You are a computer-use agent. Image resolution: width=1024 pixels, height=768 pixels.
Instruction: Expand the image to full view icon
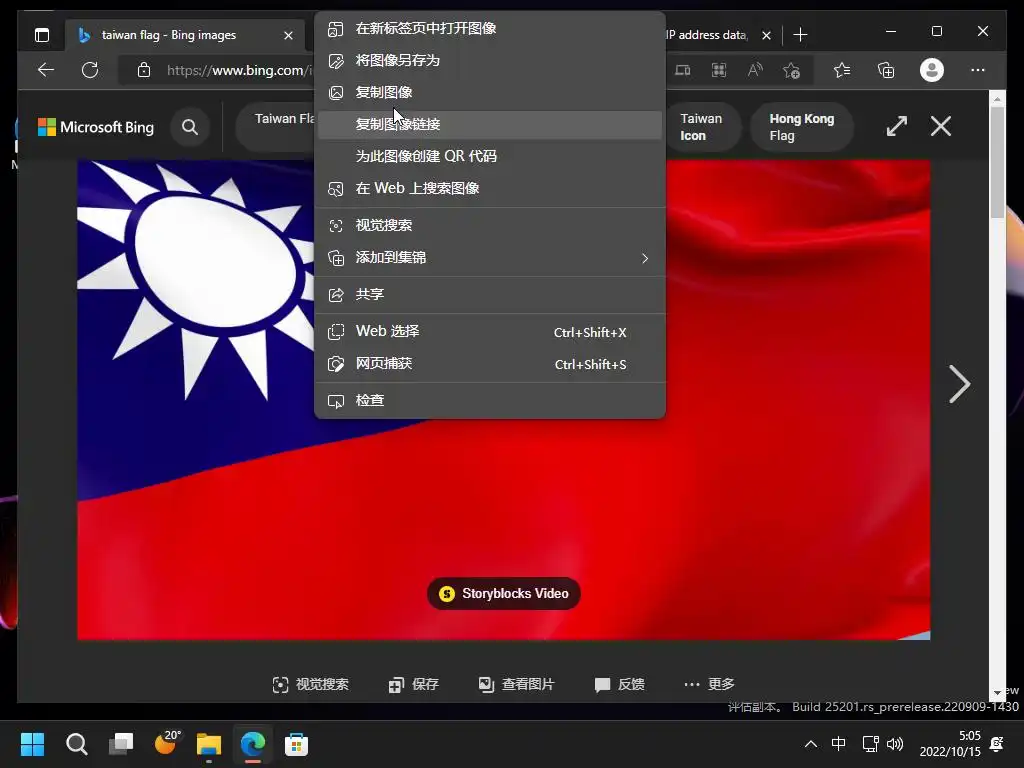897,126
